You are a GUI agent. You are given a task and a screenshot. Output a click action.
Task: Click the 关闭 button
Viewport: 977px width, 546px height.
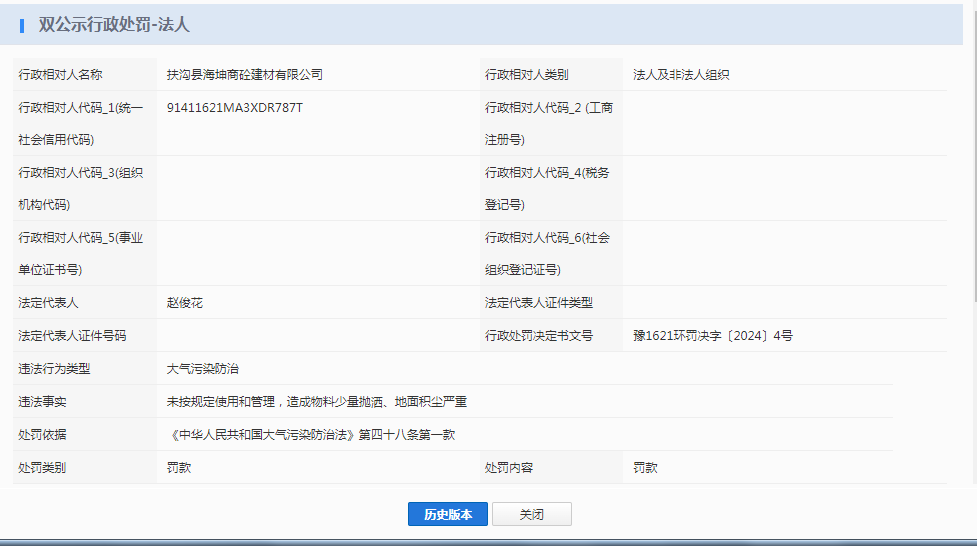(x=531, y=514)
